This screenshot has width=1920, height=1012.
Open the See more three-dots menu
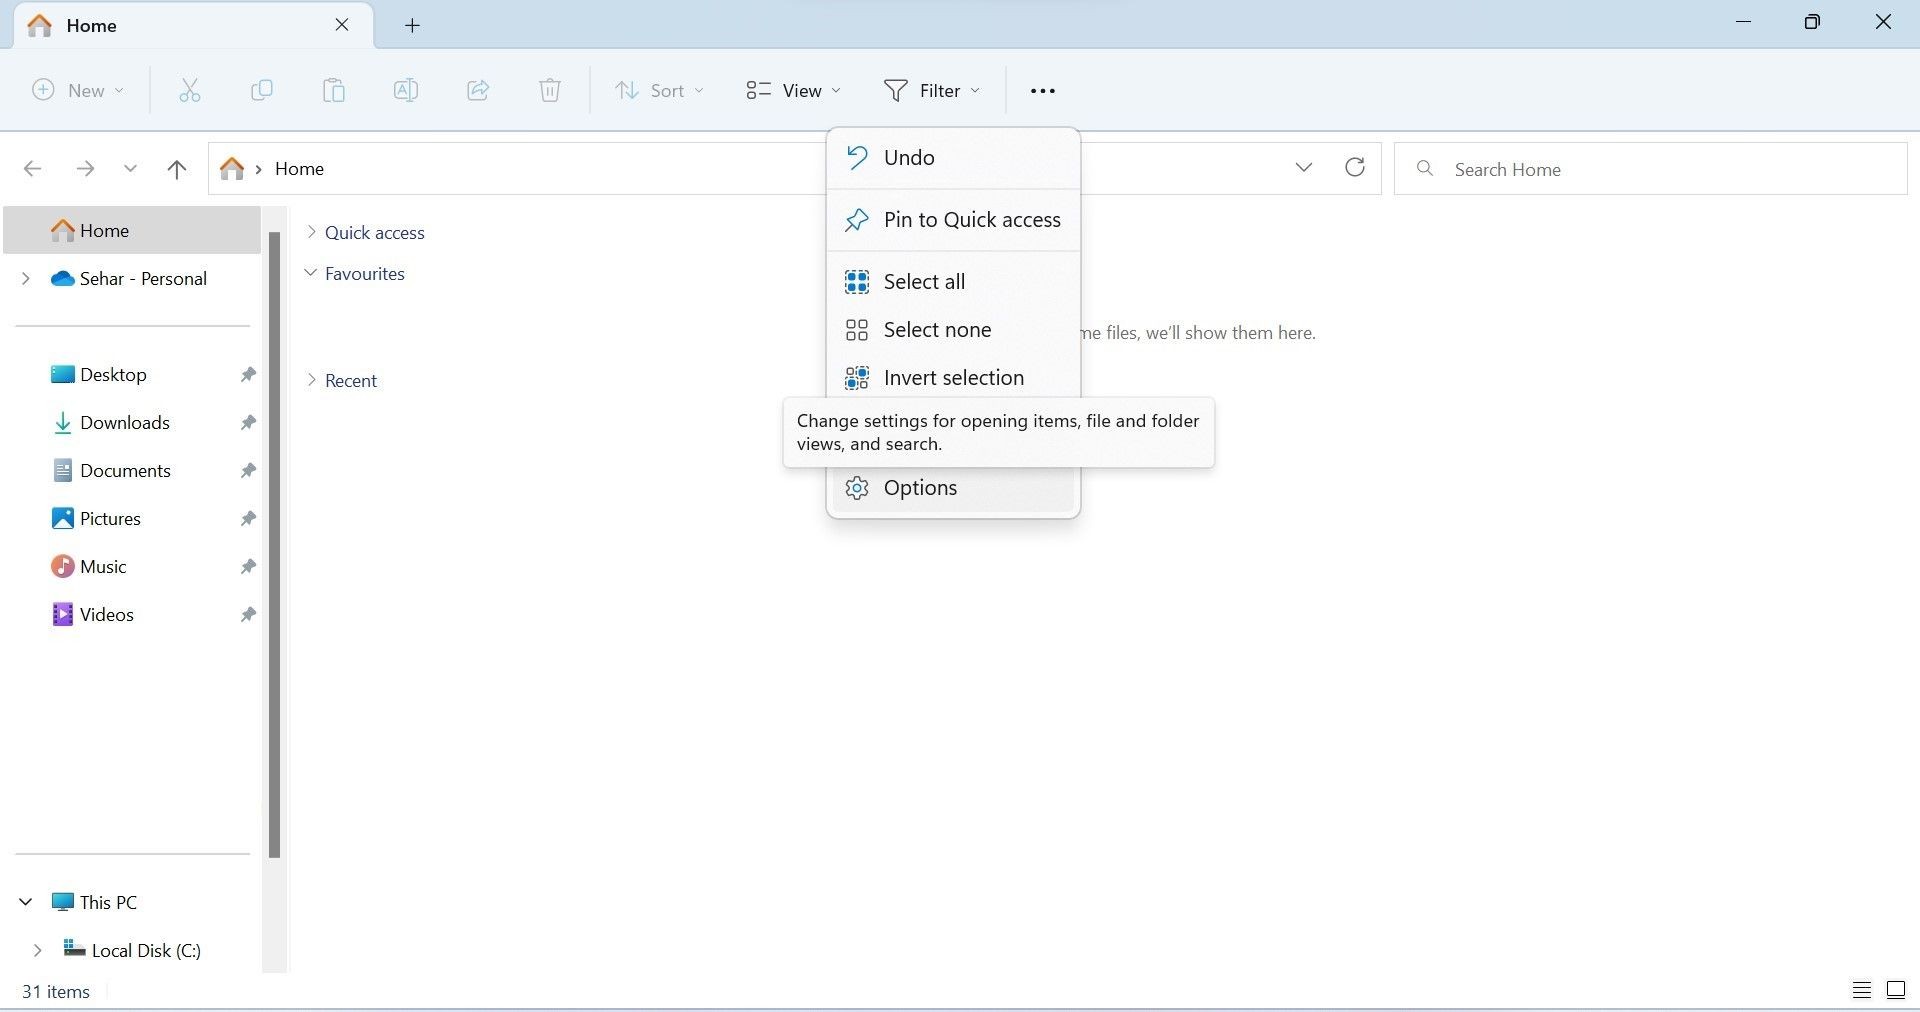coord(1042,90)
